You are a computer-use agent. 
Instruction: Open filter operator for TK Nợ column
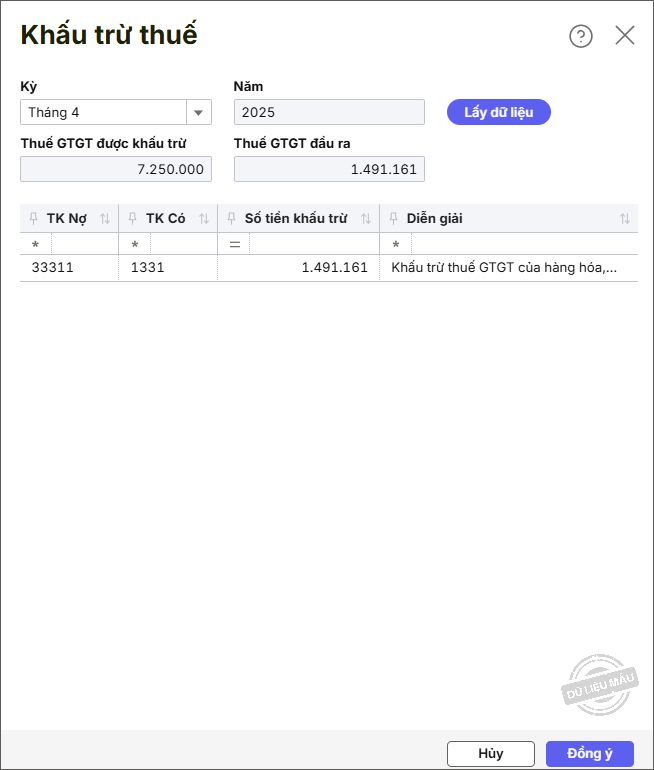point(36,245)
